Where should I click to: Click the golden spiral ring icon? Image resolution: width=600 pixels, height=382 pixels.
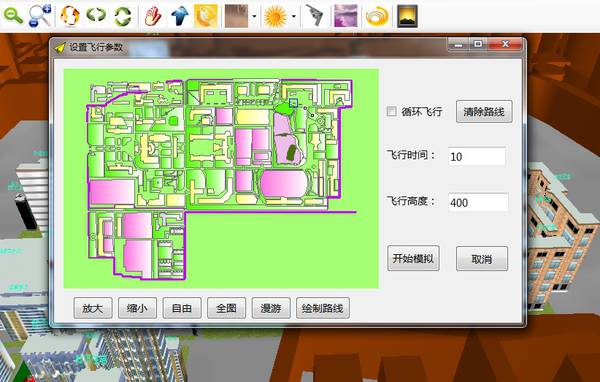tap(377, 16)
